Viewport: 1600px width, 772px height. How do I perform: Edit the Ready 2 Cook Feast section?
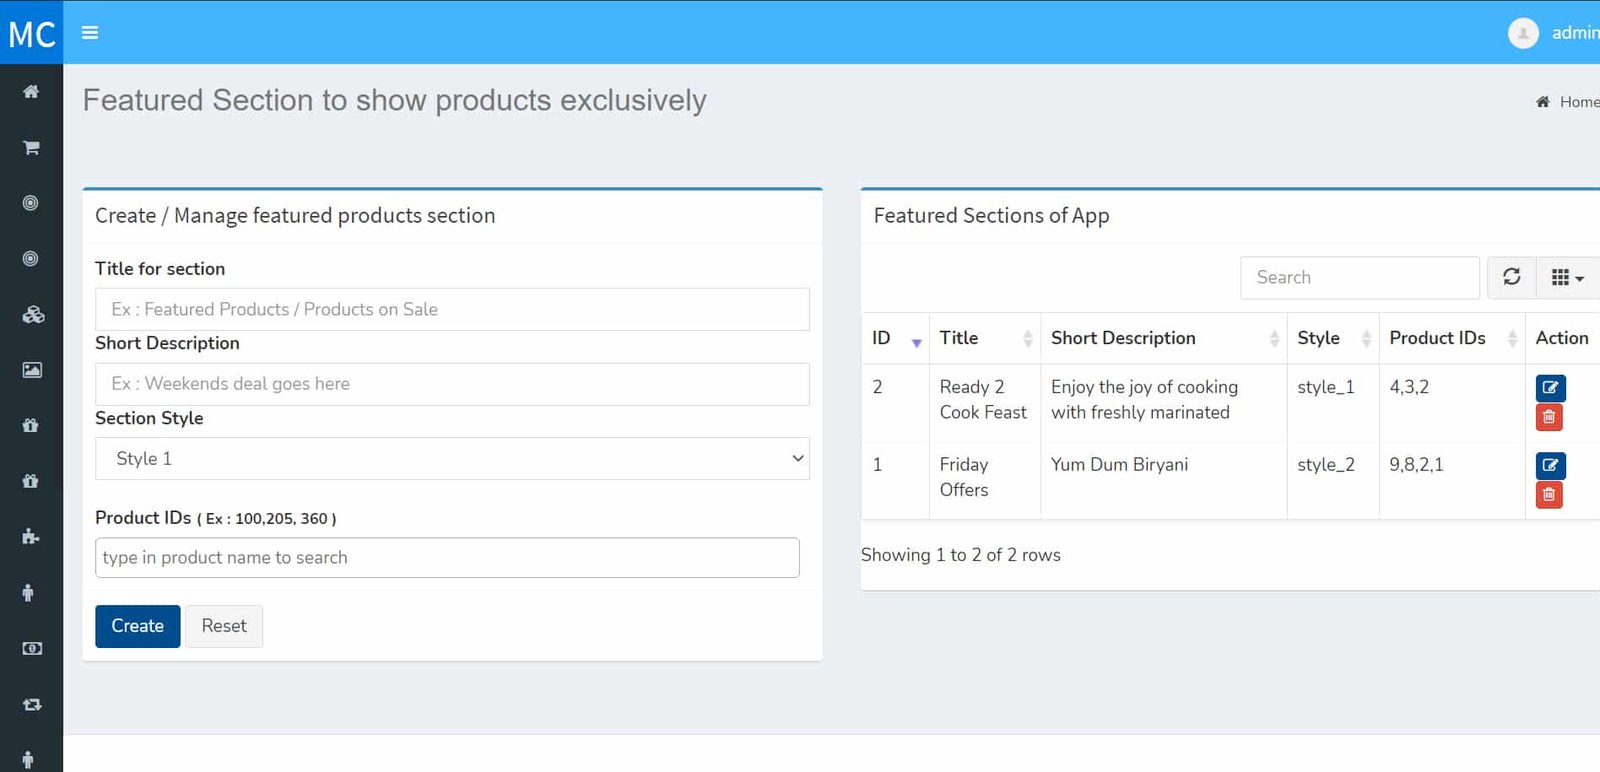1550,387
